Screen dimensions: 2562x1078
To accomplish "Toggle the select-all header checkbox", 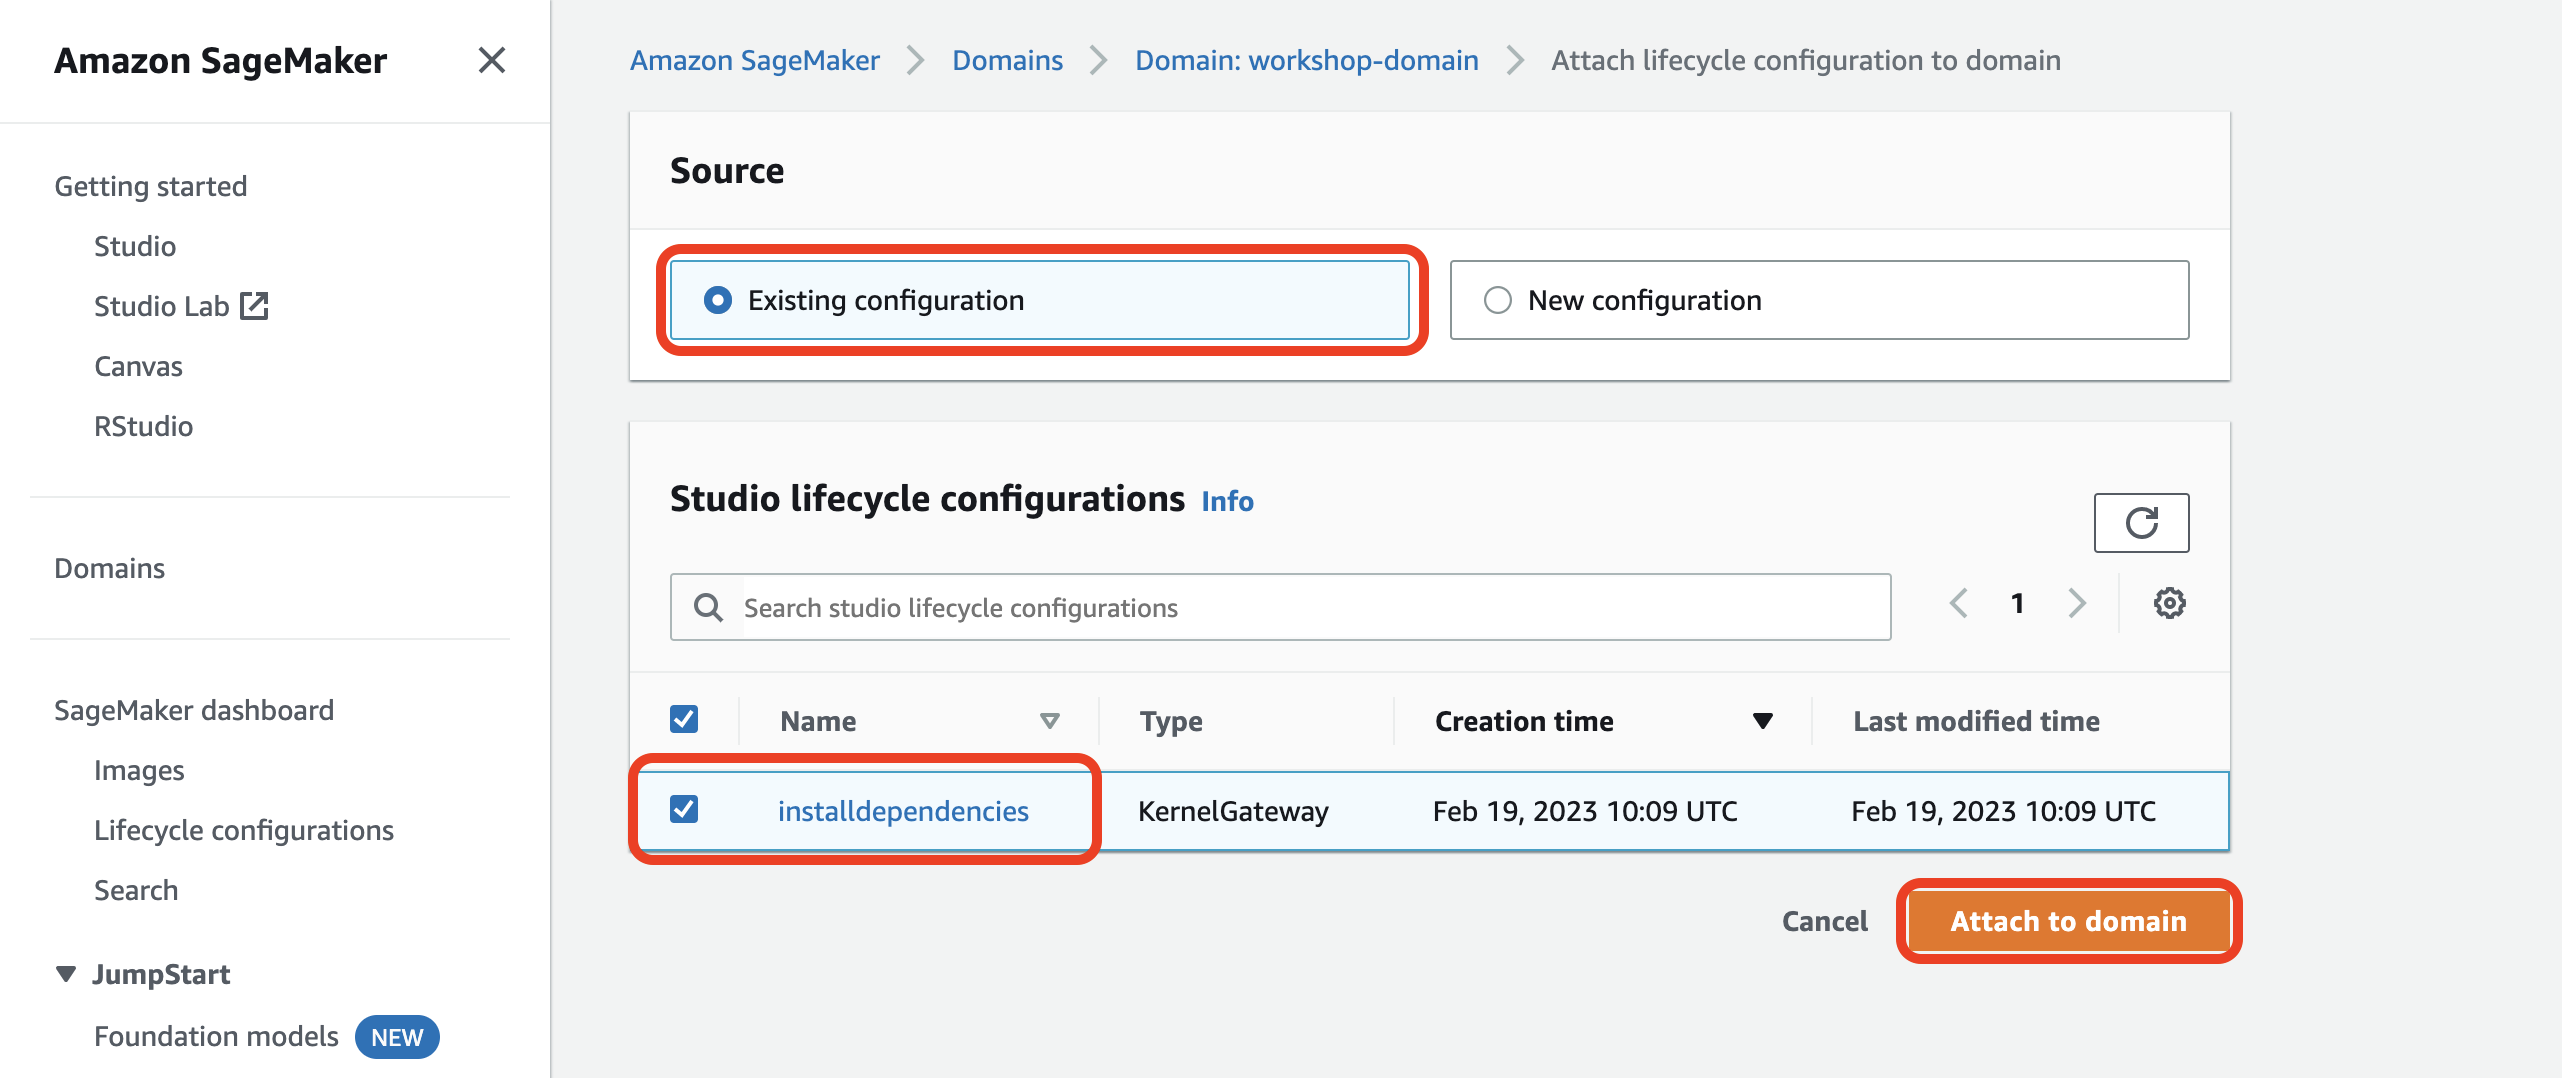I will coord(684,719).
